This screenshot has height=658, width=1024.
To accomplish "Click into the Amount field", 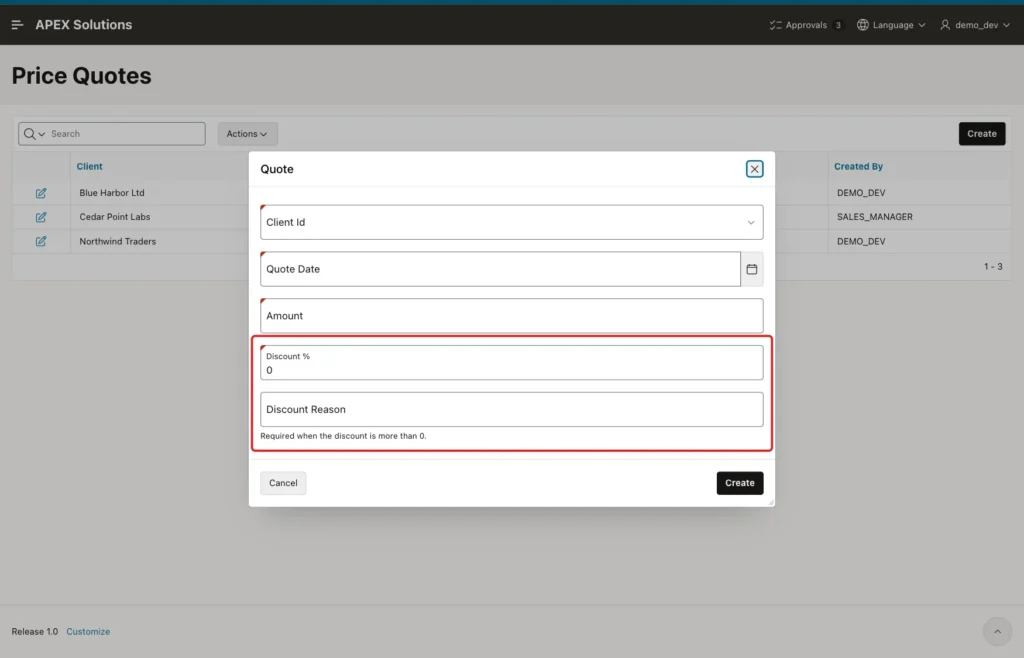I will coord(511,316).
